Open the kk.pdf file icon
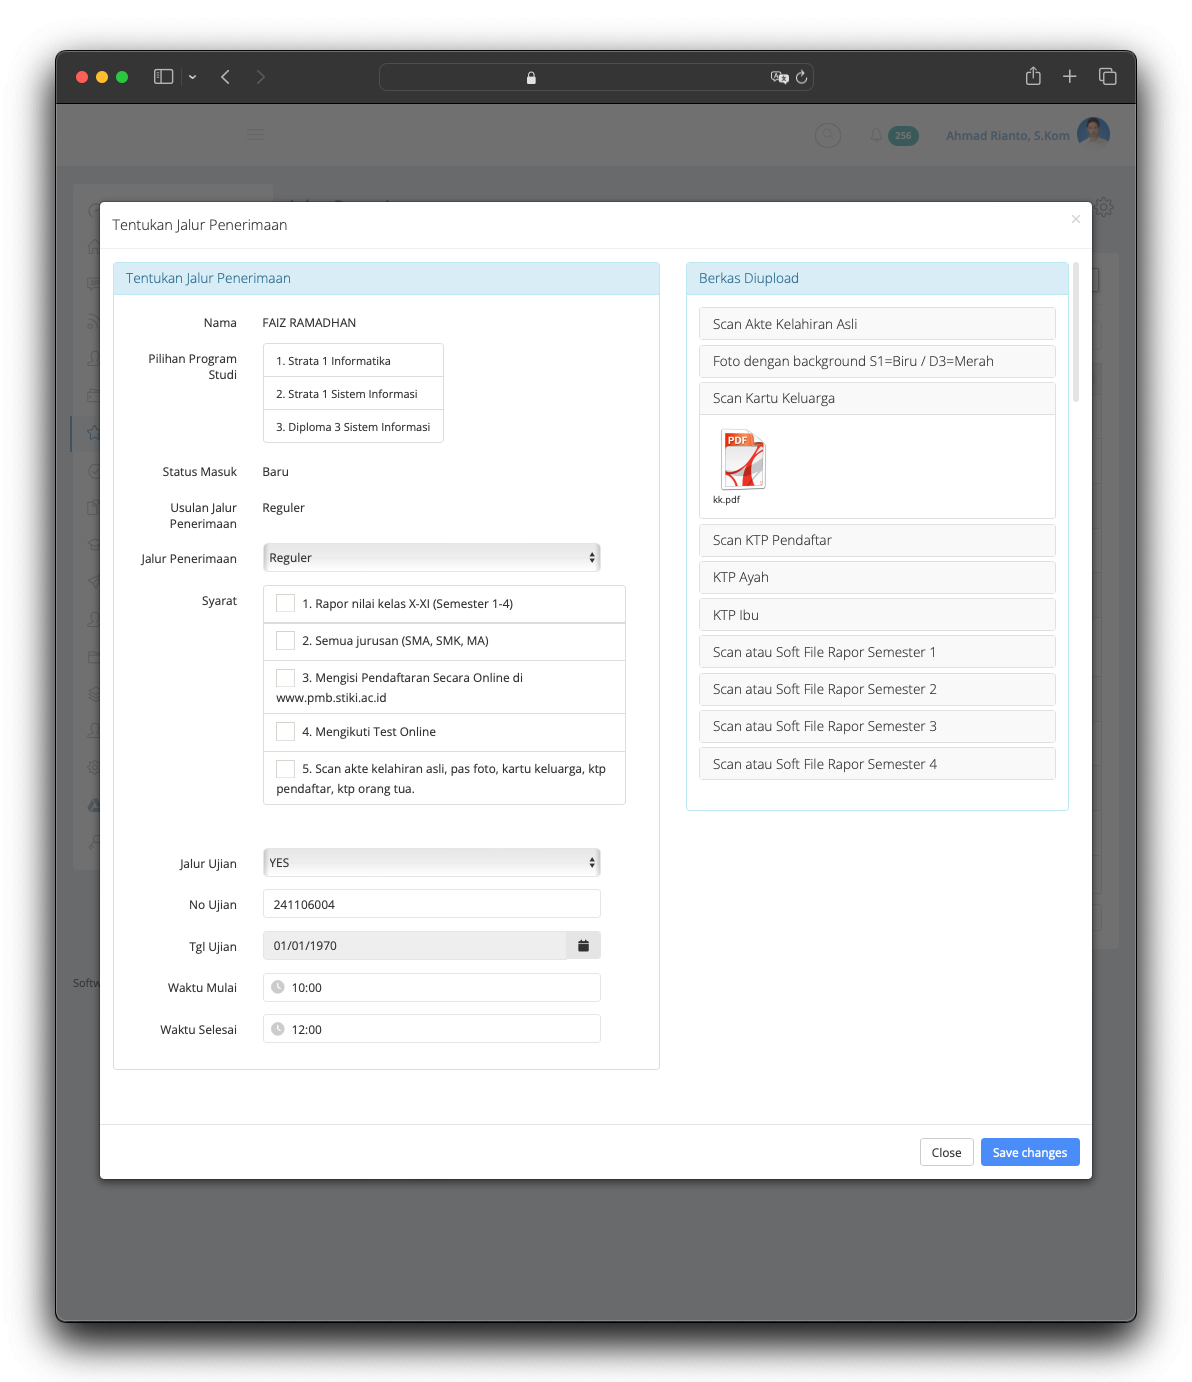Viewport: 1192px width, 1382px height. 743,460
